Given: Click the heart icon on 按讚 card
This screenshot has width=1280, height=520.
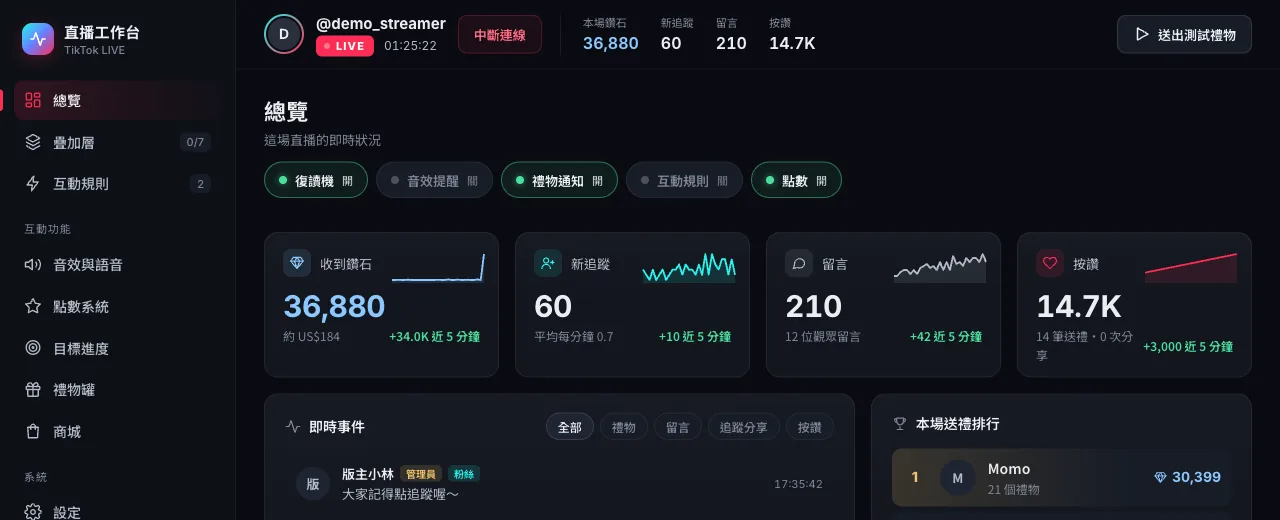Looking at the screenshot, I should tap(1050, 264).
